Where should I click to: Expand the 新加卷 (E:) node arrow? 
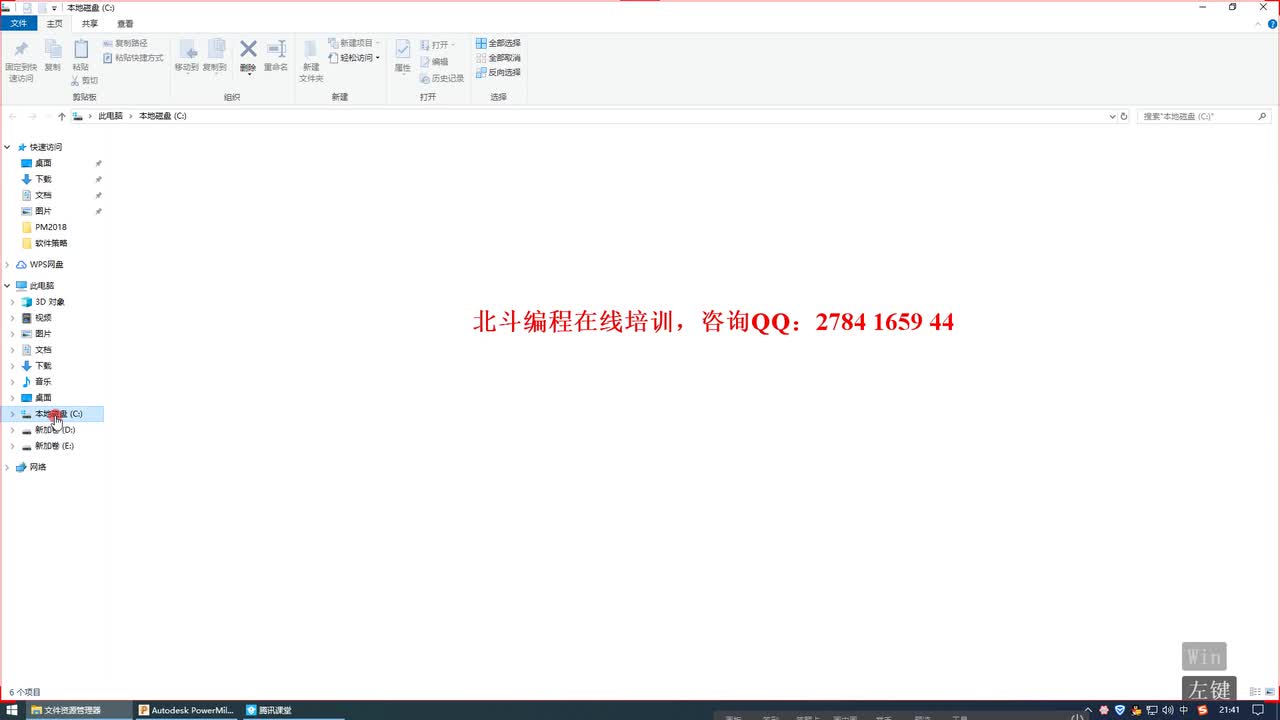point(13,446)
